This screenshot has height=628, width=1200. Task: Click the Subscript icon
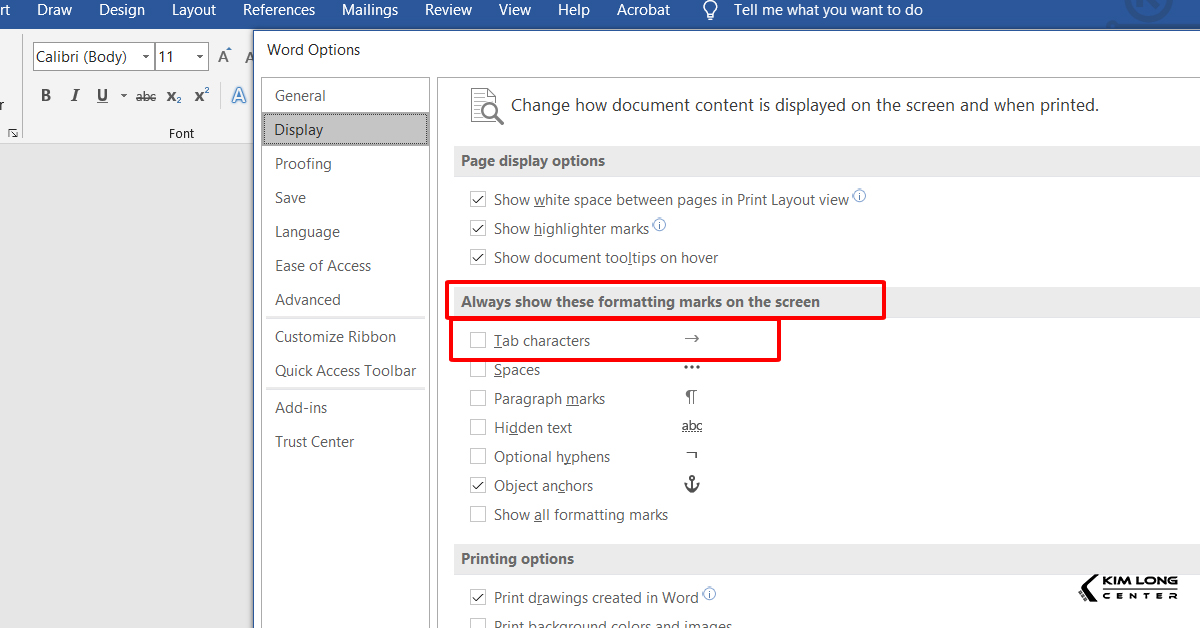click(174, 96)
